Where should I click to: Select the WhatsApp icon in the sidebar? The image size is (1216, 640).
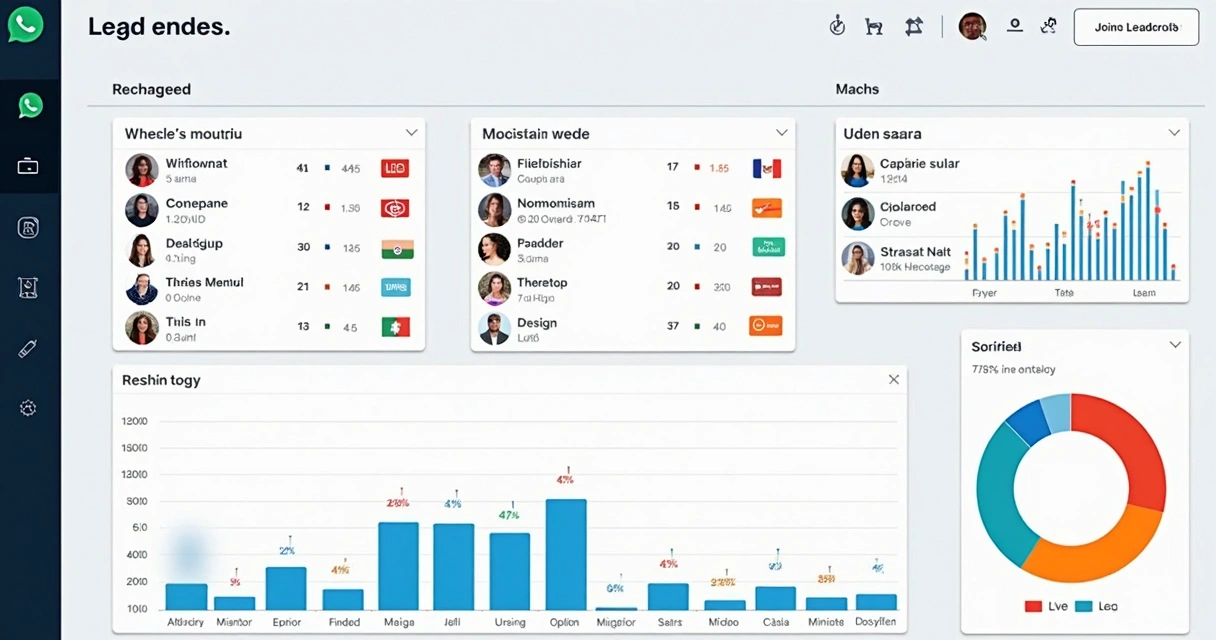30,105
